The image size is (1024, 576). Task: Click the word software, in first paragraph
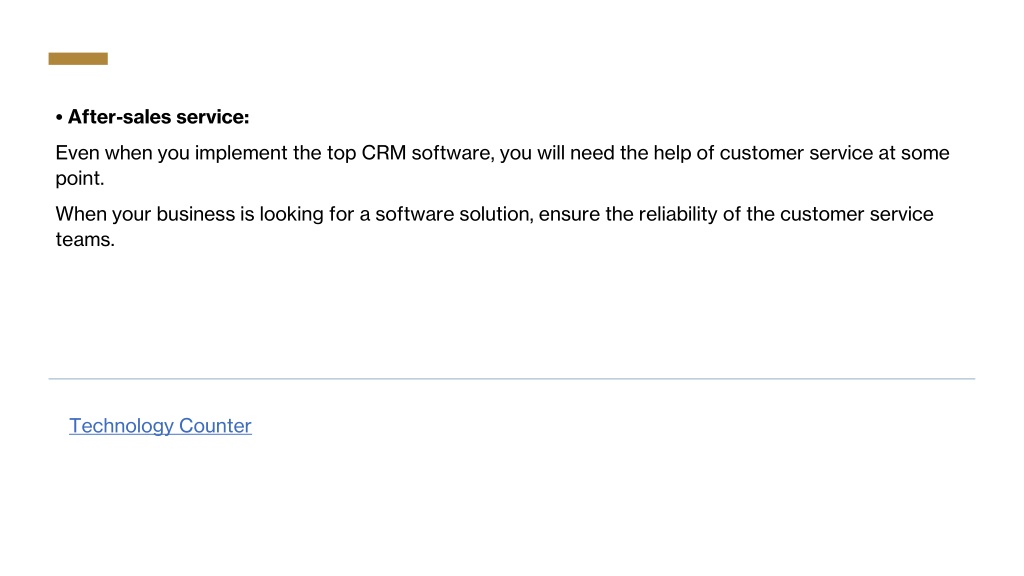pyautogui.click(x=453, y=153)
